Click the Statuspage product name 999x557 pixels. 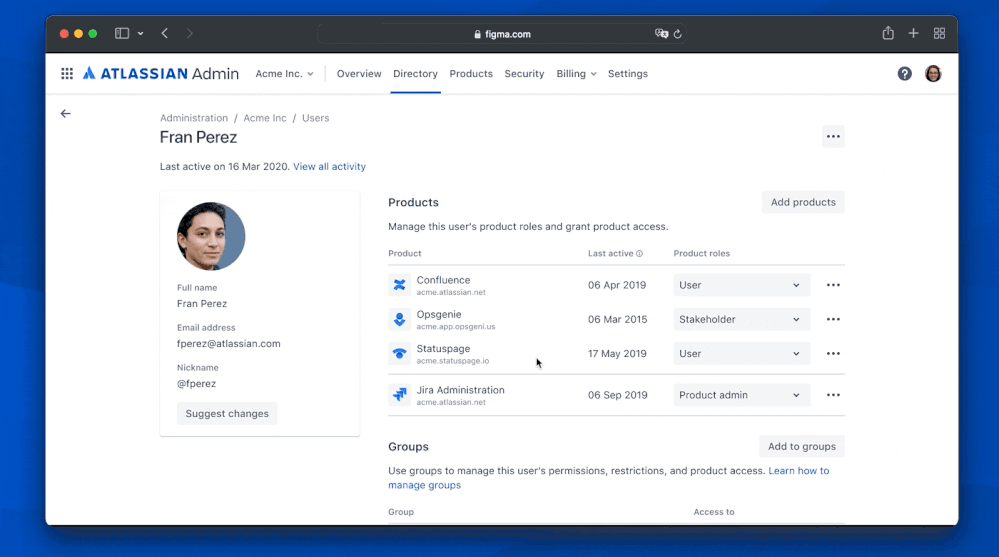coord(443,349)
